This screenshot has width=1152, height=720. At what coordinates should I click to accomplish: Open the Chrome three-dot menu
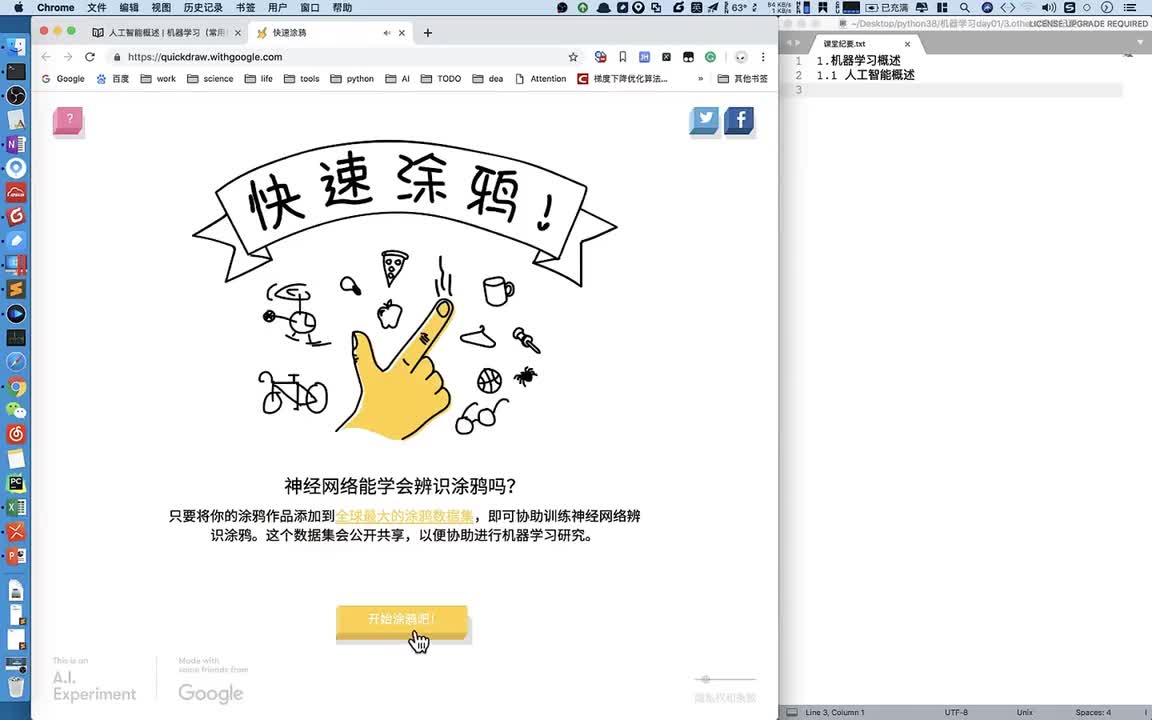coord(763,57)
